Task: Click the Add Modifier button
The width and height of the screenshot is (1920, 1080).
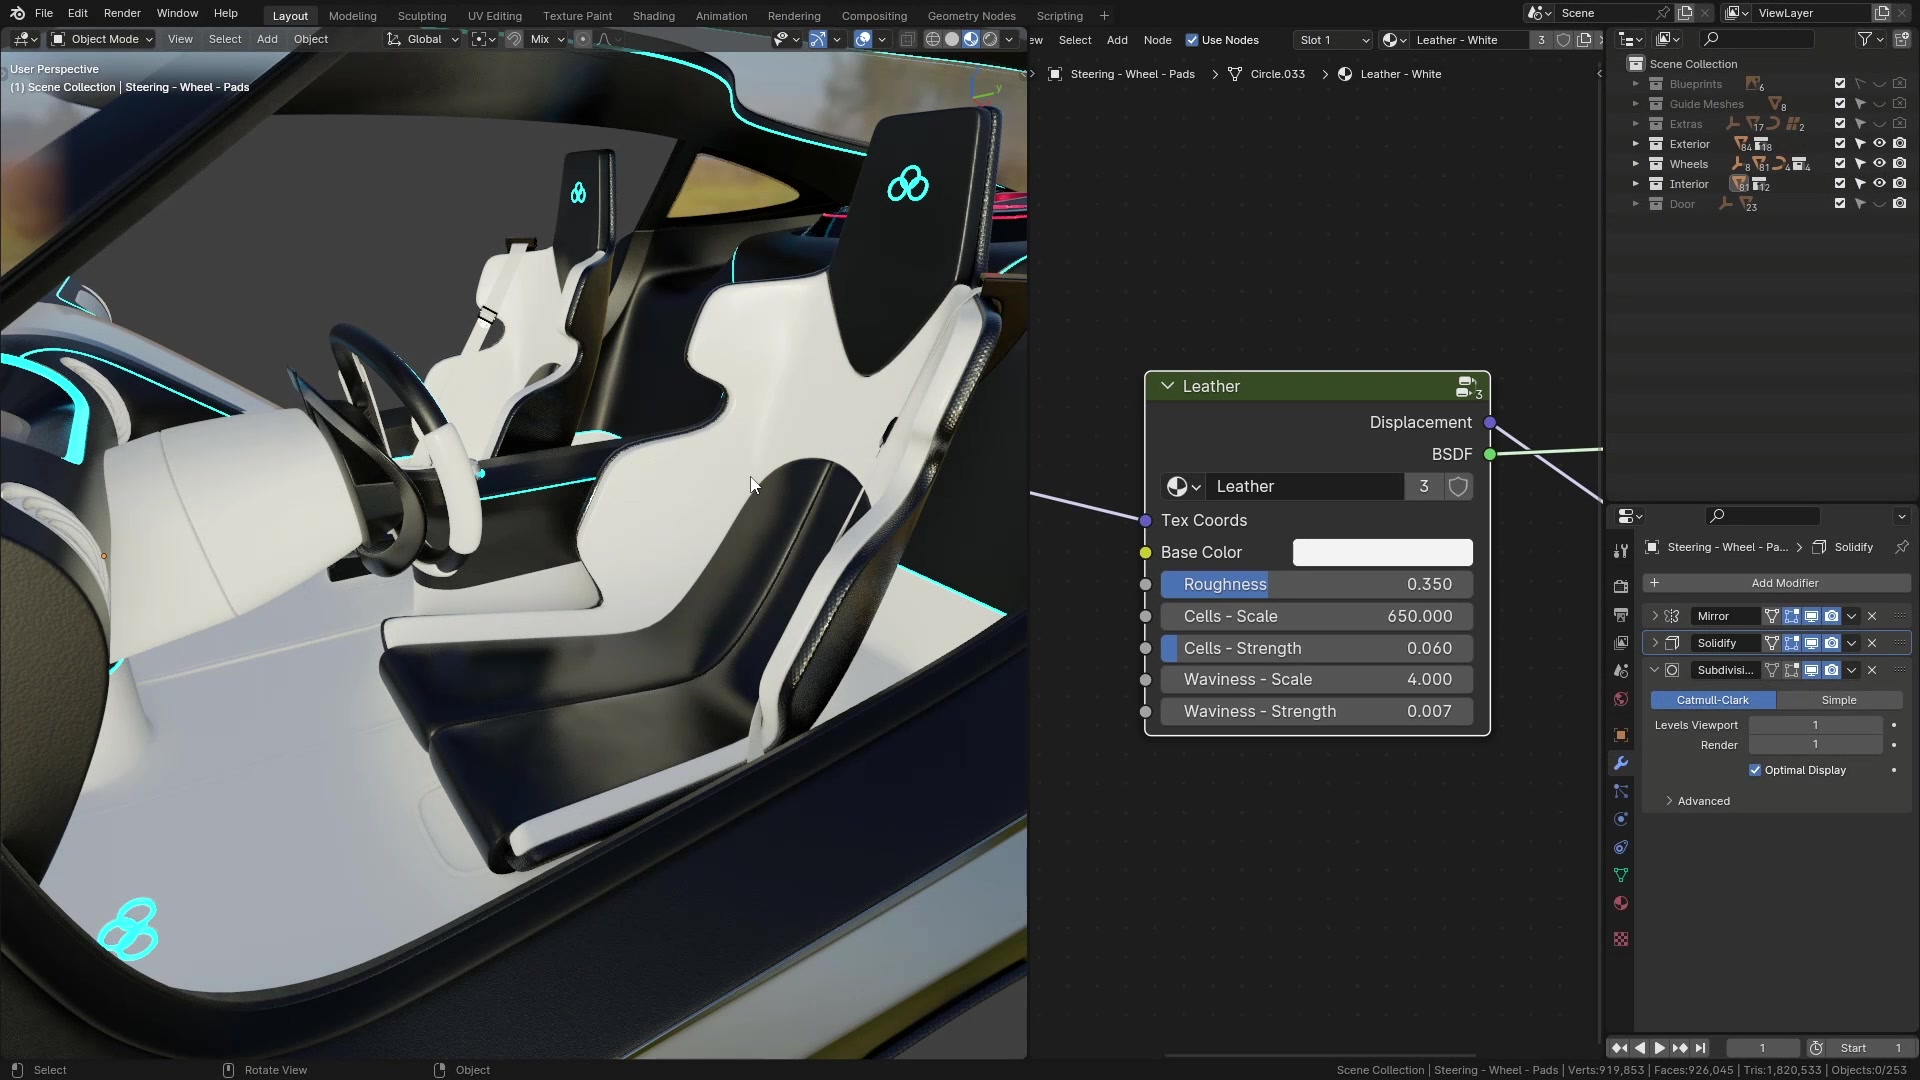Action: (x=1777, y=583)
